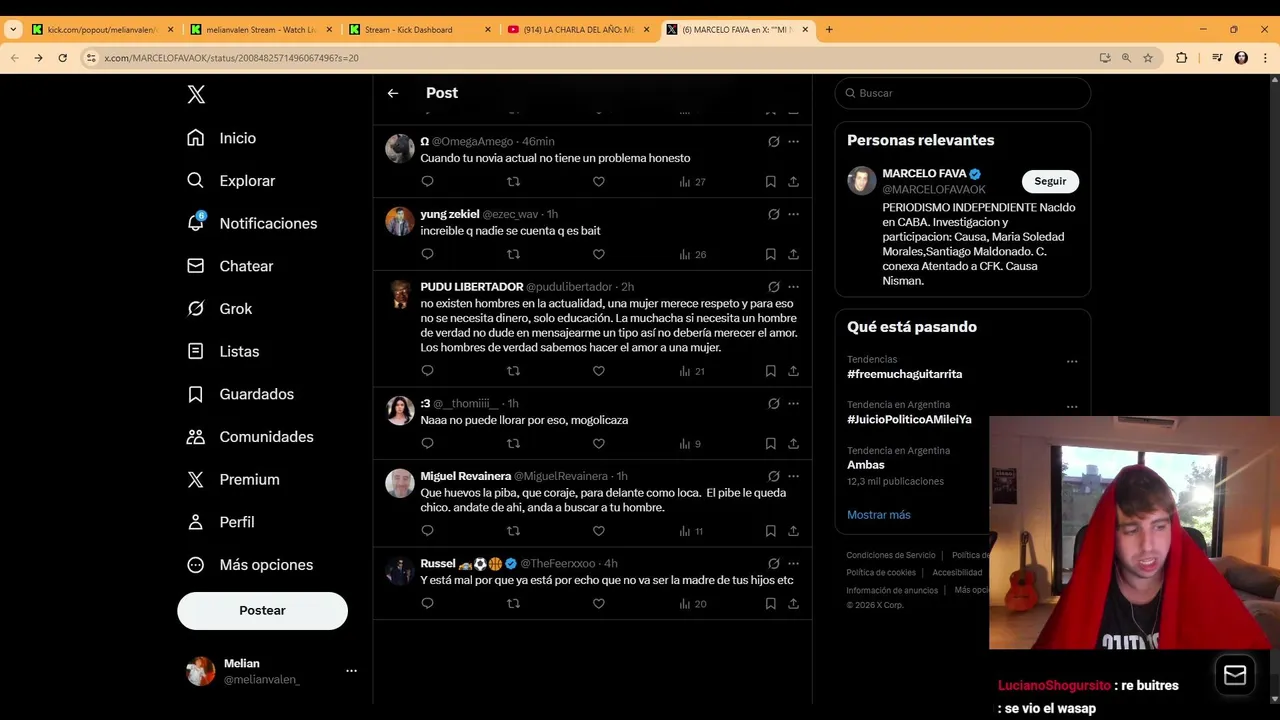The height and width of the screenshot is (720, 1280).
Task: Open Perfil in the sidebar
Action: [221, 522]
